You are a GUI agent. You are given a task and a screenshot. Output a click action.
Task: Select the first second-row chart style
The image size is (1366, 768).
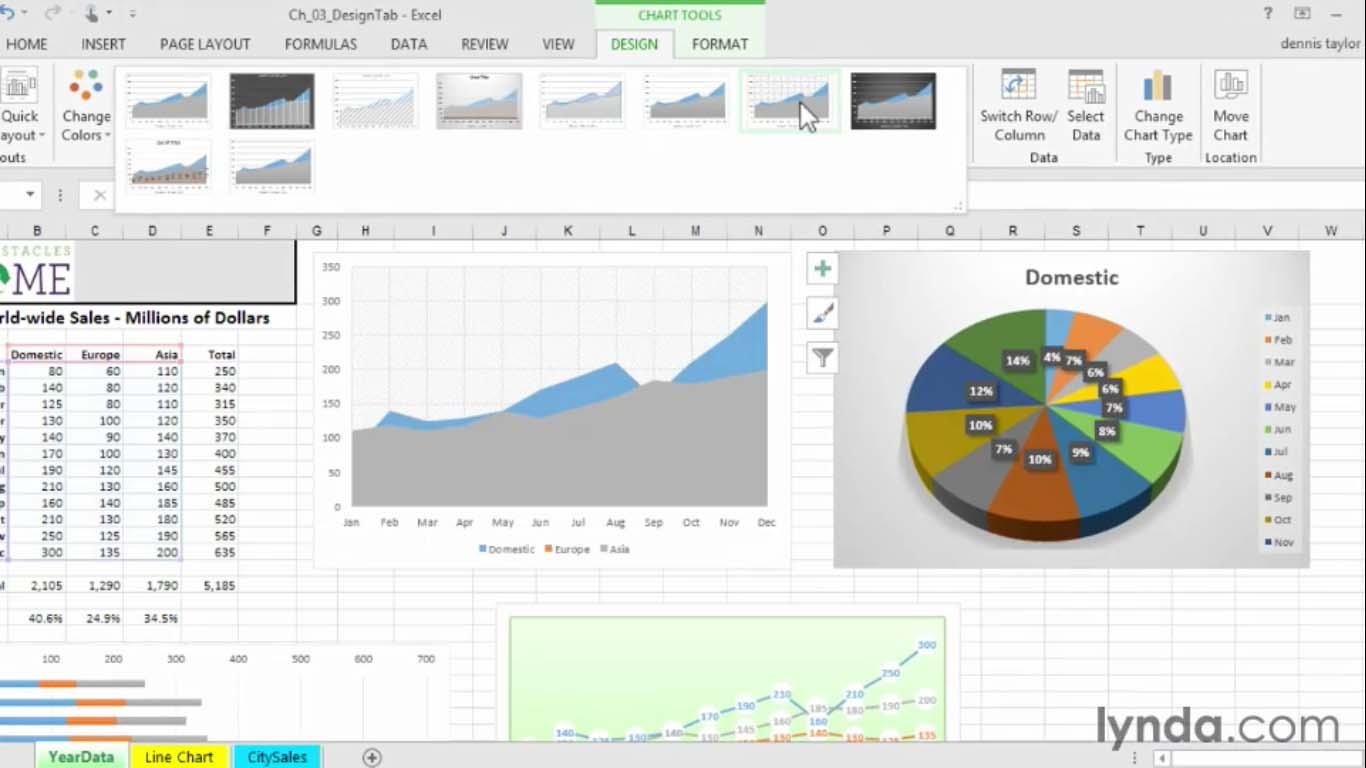tap(168, 165)
